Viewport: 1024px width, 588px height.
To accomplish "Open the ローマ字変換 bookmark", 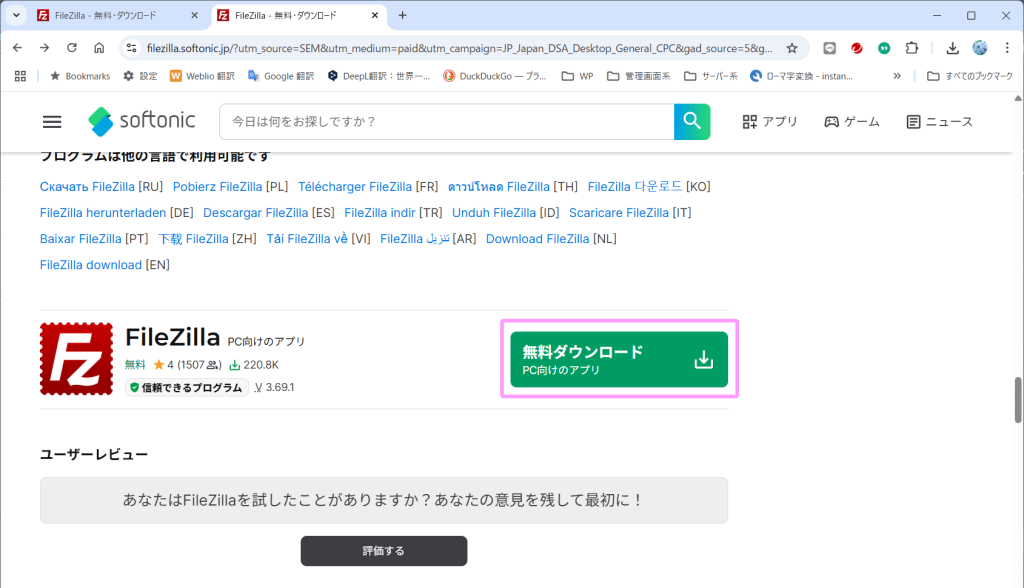I will (801, 76).
